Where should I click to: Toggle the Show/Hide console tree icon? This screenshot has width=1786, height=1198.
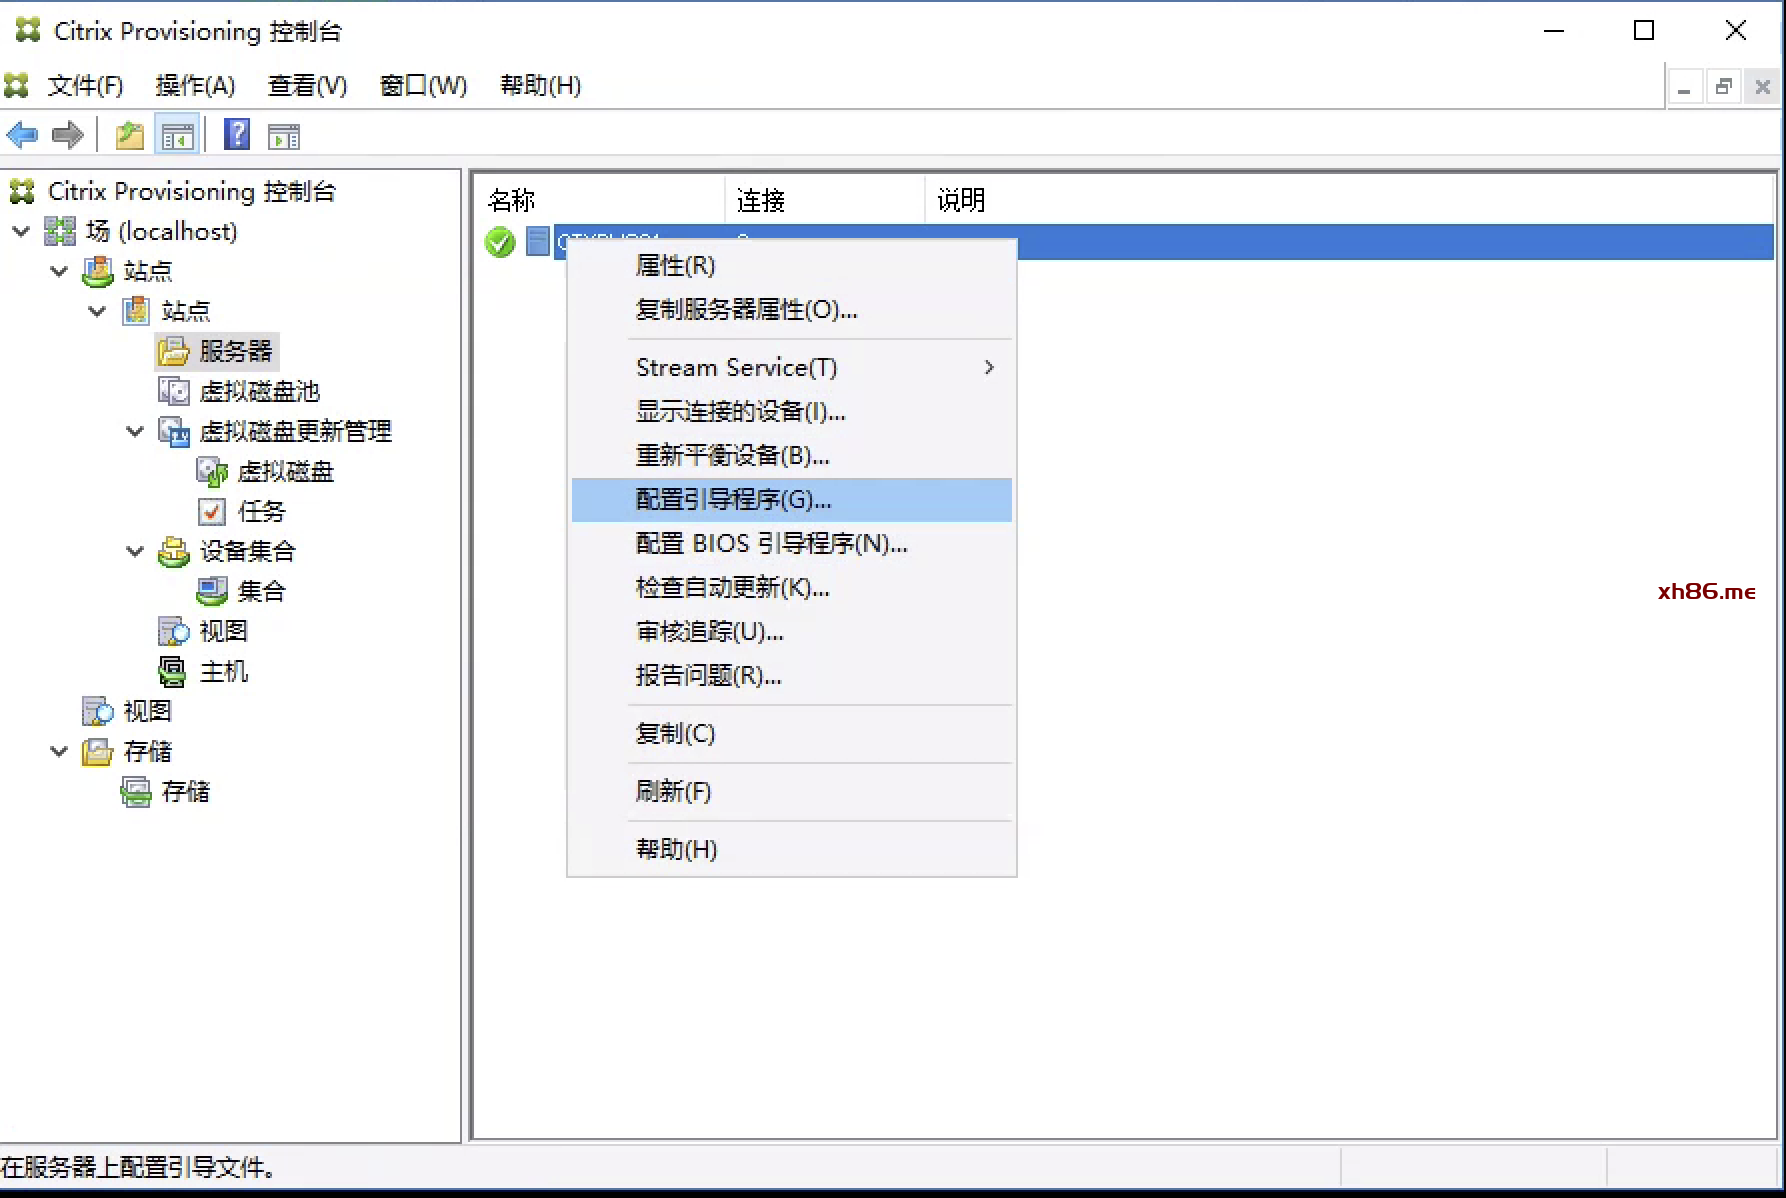(x=177, y=135)
